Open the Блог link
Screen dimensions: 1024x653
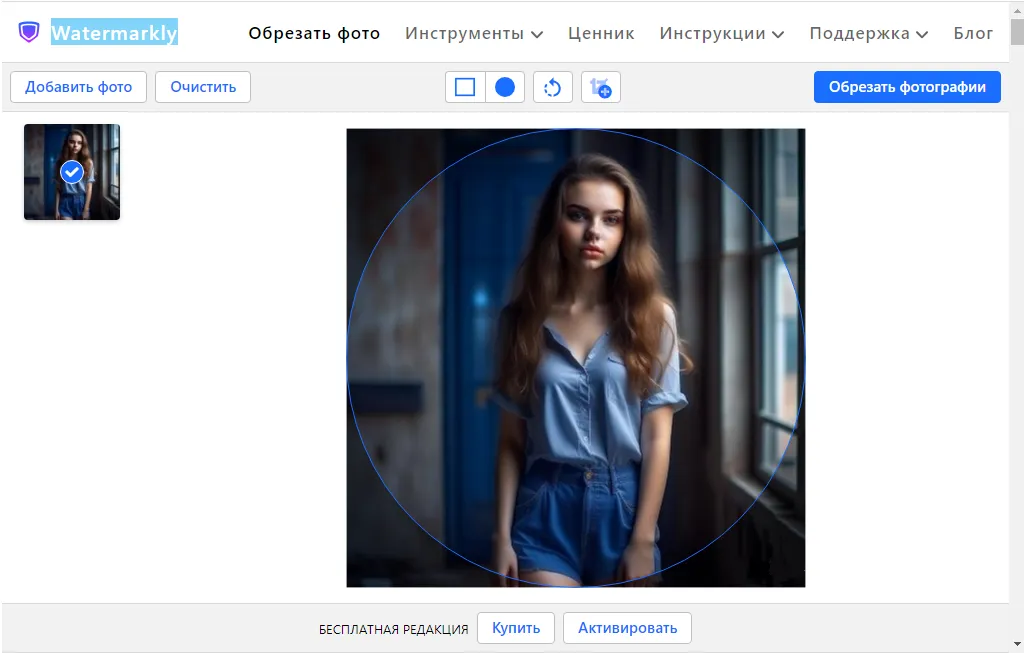point(973,33)
